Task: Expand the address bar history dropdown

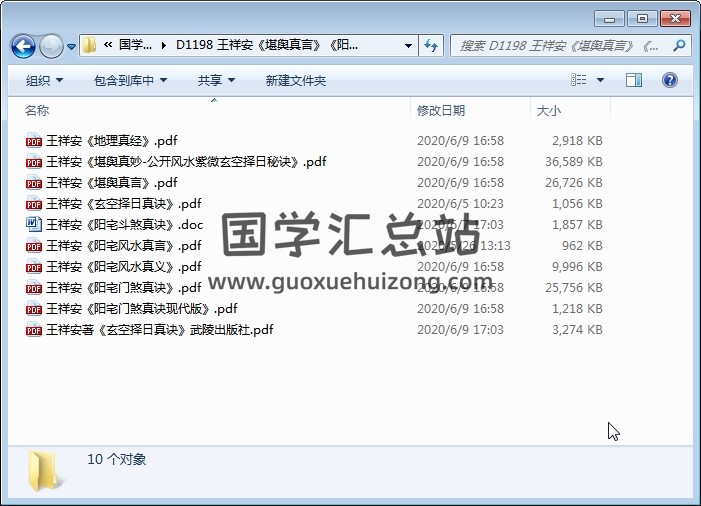Action: (x=408, y=46)
